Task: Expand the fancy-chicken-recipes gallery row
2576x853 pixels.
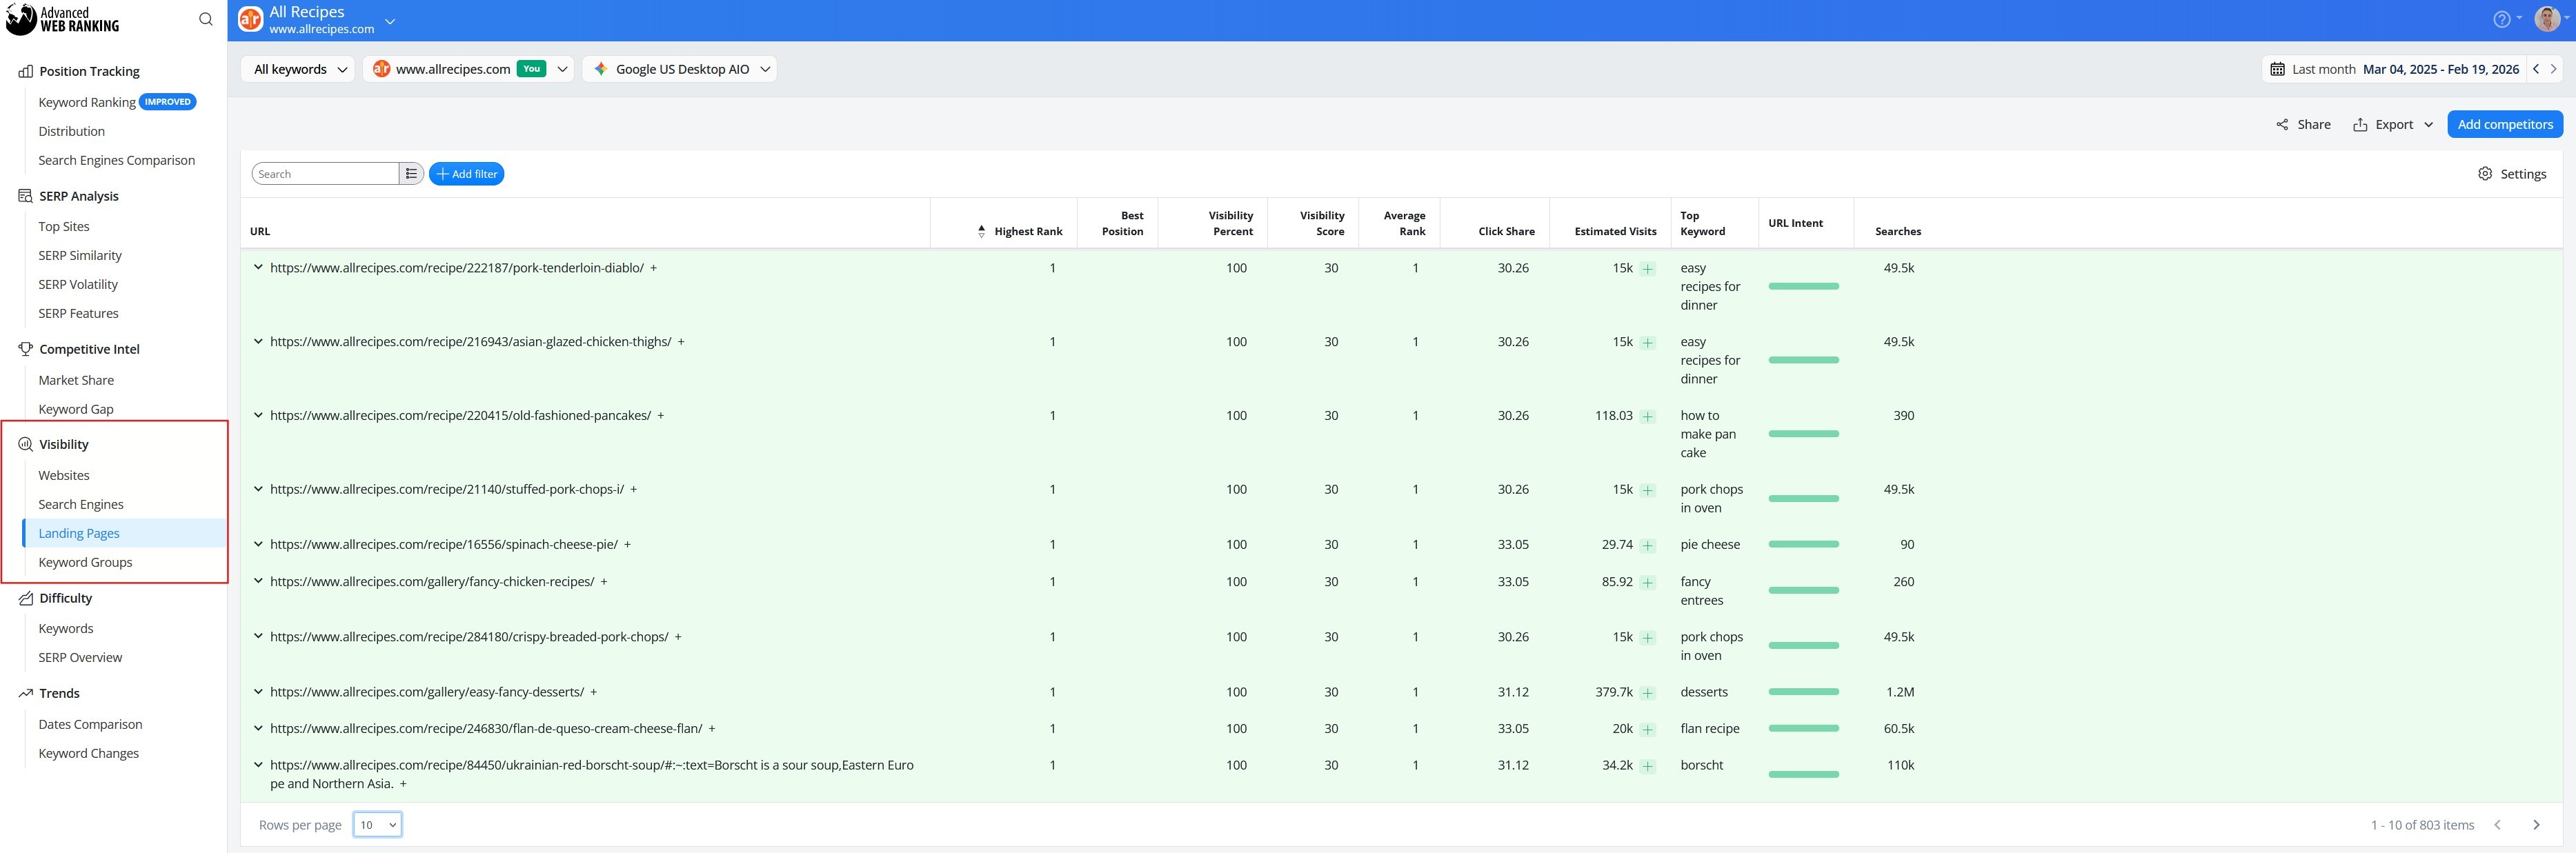Action: click(258, 582)
